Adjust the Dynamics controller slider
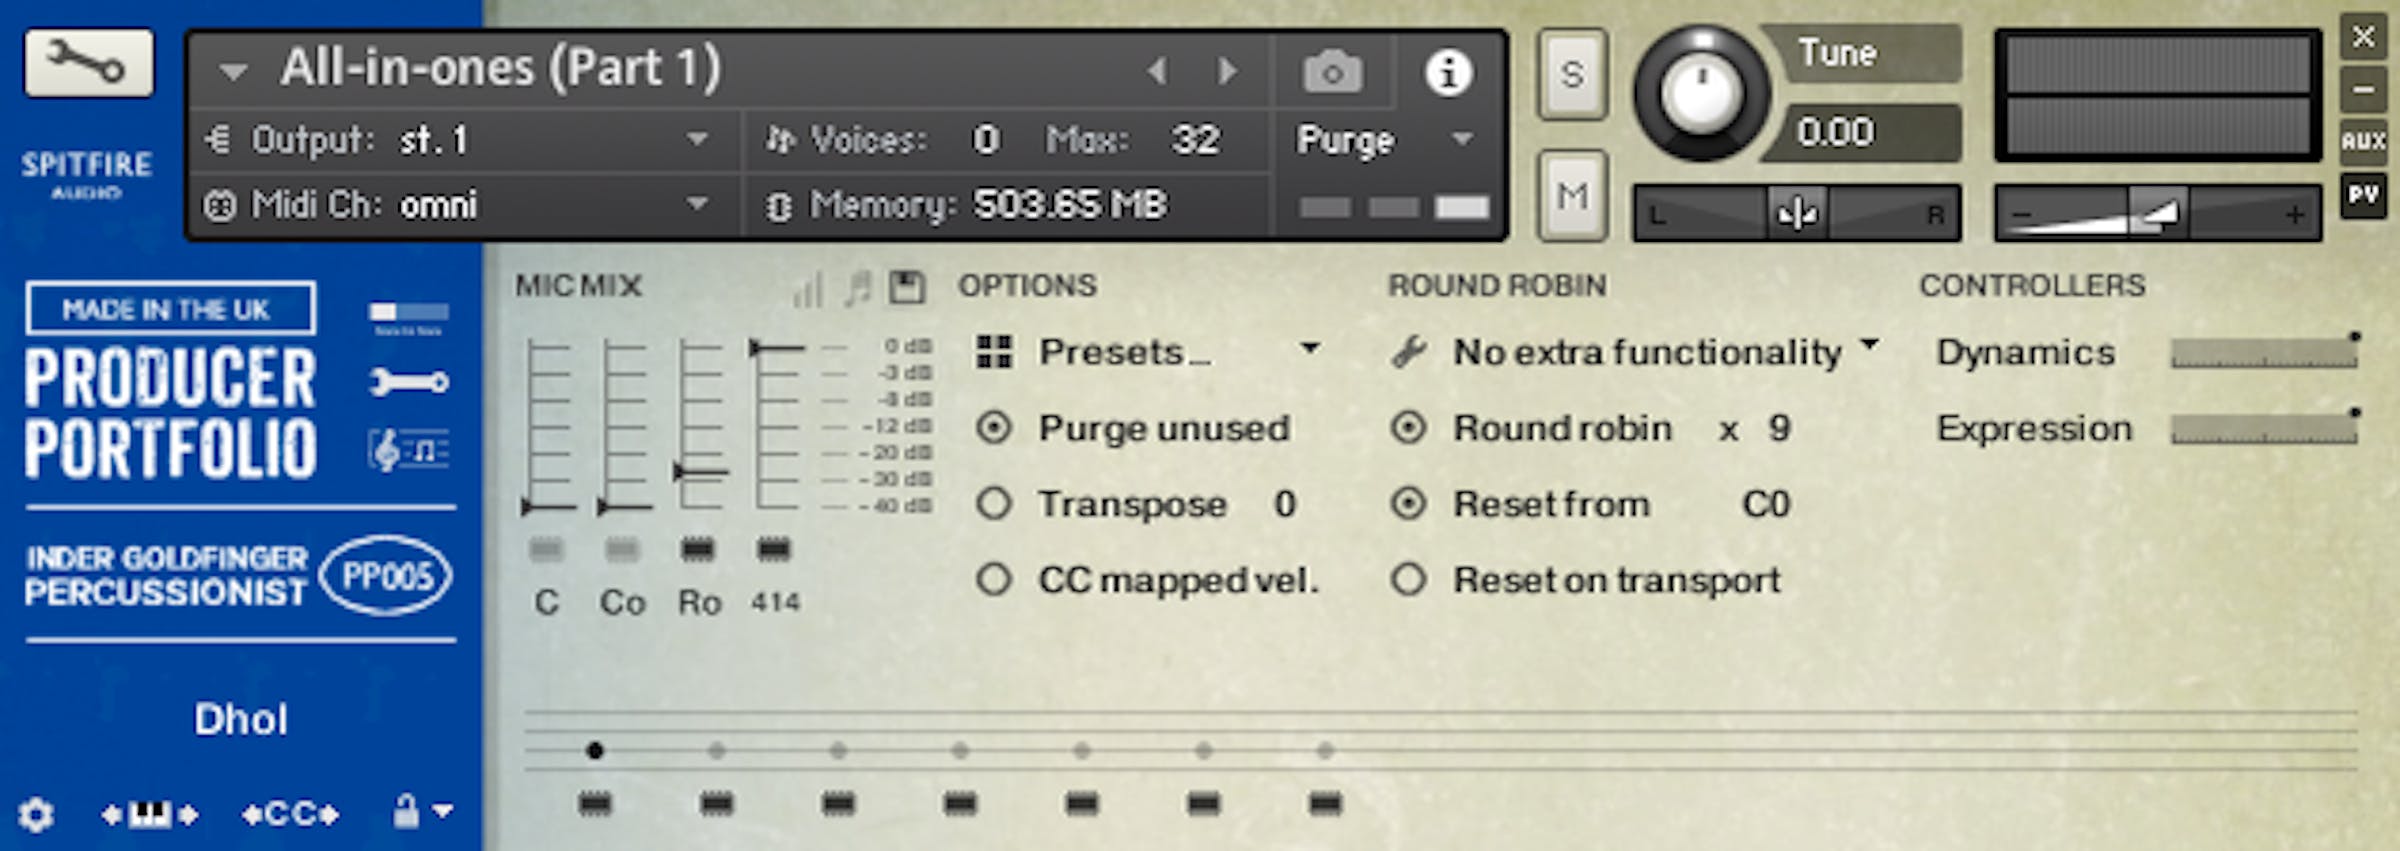 [x=2264, y=352]
